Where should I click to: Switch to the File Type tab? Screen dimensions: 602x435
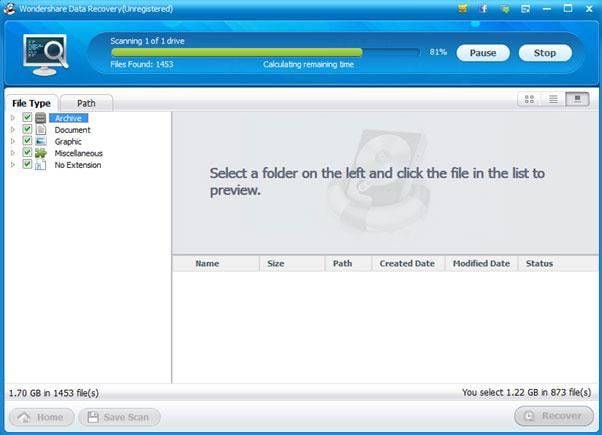pyautogui.click(x=31, y=103)
